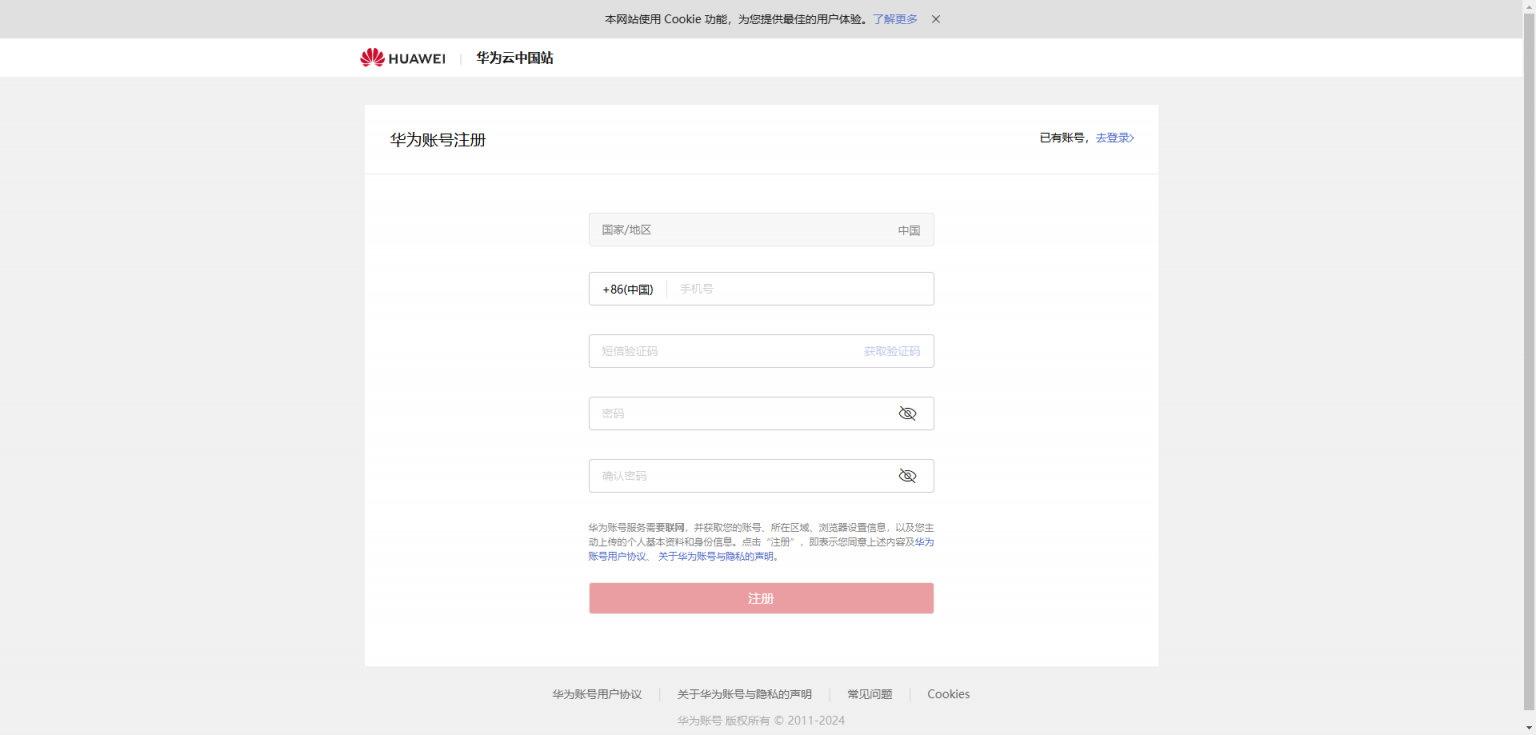This screenshot has width=1536, height=735.
Task: Click the 短信验证码 input field
Action: coord(720,351)
